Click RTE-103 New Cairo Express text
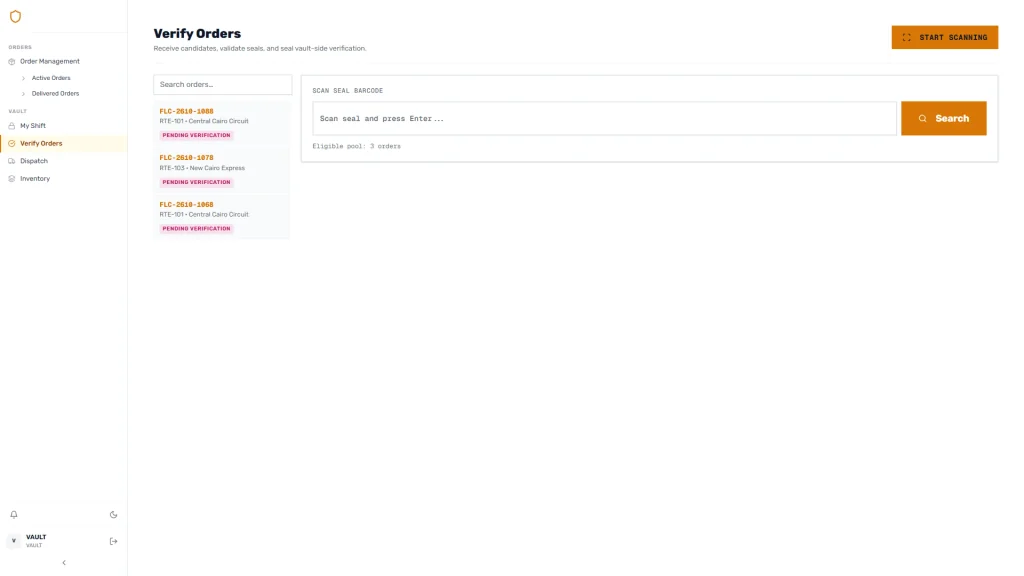The image size is (1024, 576). point(202,168)
